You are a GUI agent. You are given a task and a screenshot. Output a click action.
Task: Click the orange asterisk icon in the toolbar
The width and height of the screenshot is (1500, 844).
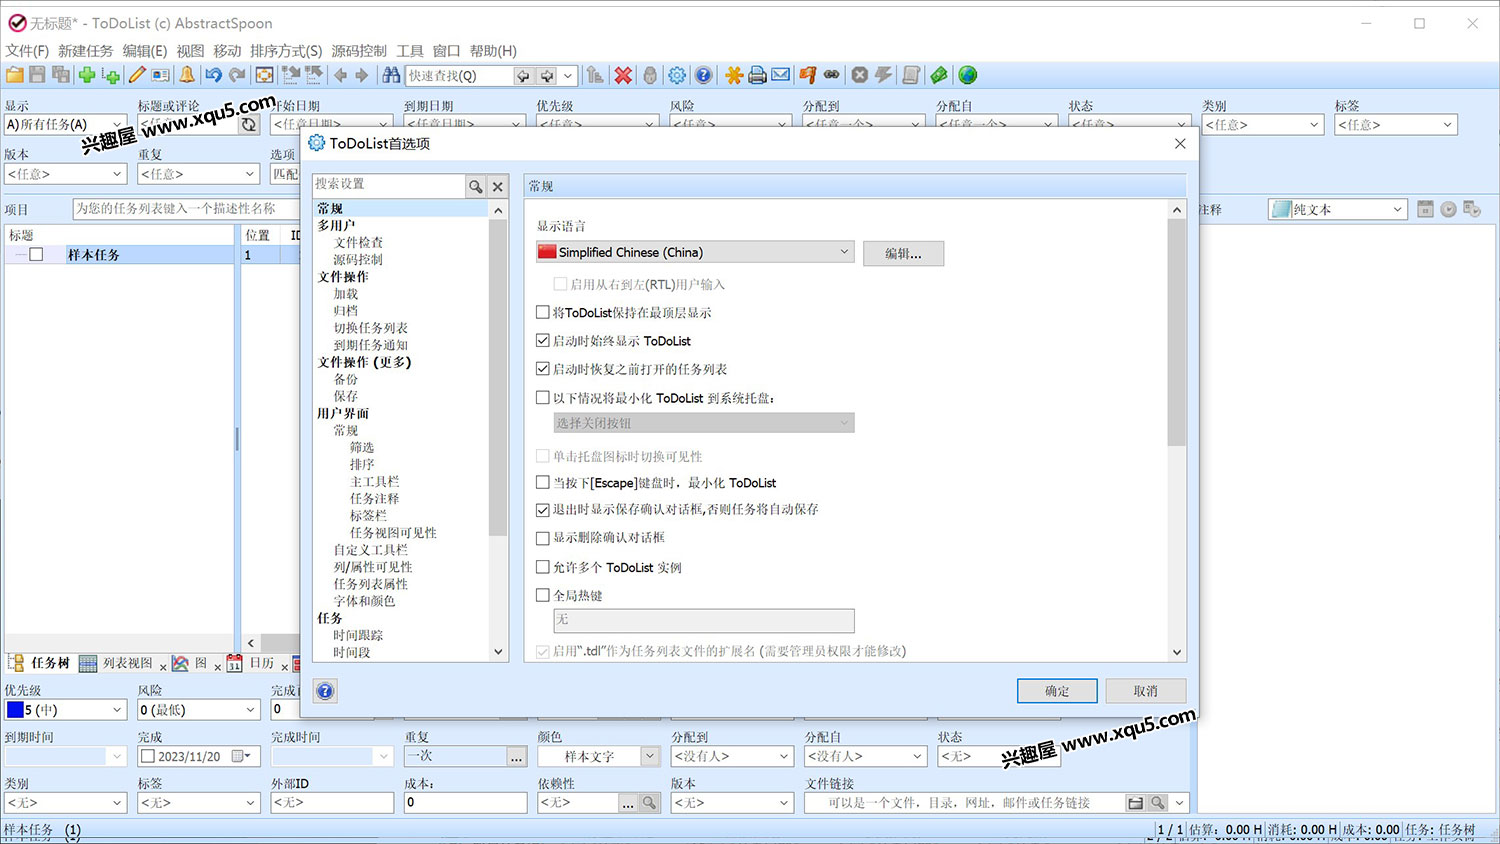(733, 75)
